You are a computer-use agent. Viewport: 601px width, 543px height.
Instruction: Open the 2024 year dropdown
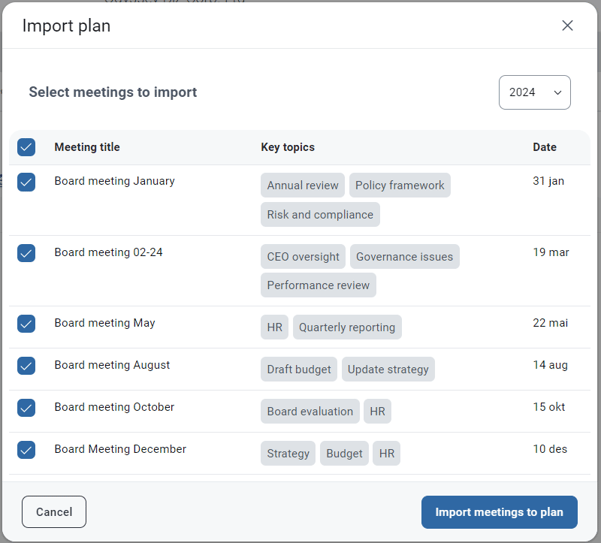click(x=534, y=92)
